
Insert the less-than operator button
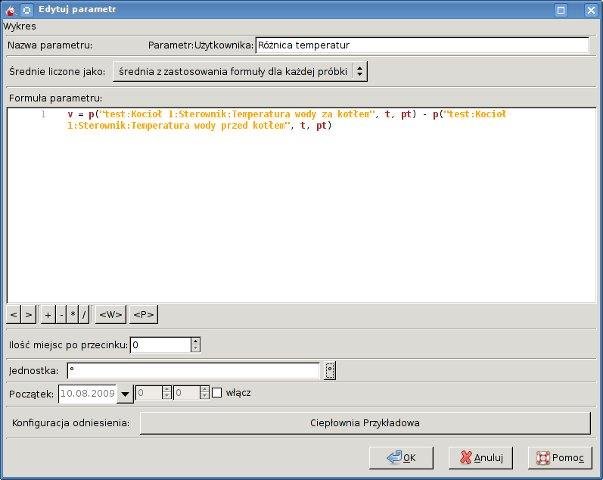(x=13, y=315)
